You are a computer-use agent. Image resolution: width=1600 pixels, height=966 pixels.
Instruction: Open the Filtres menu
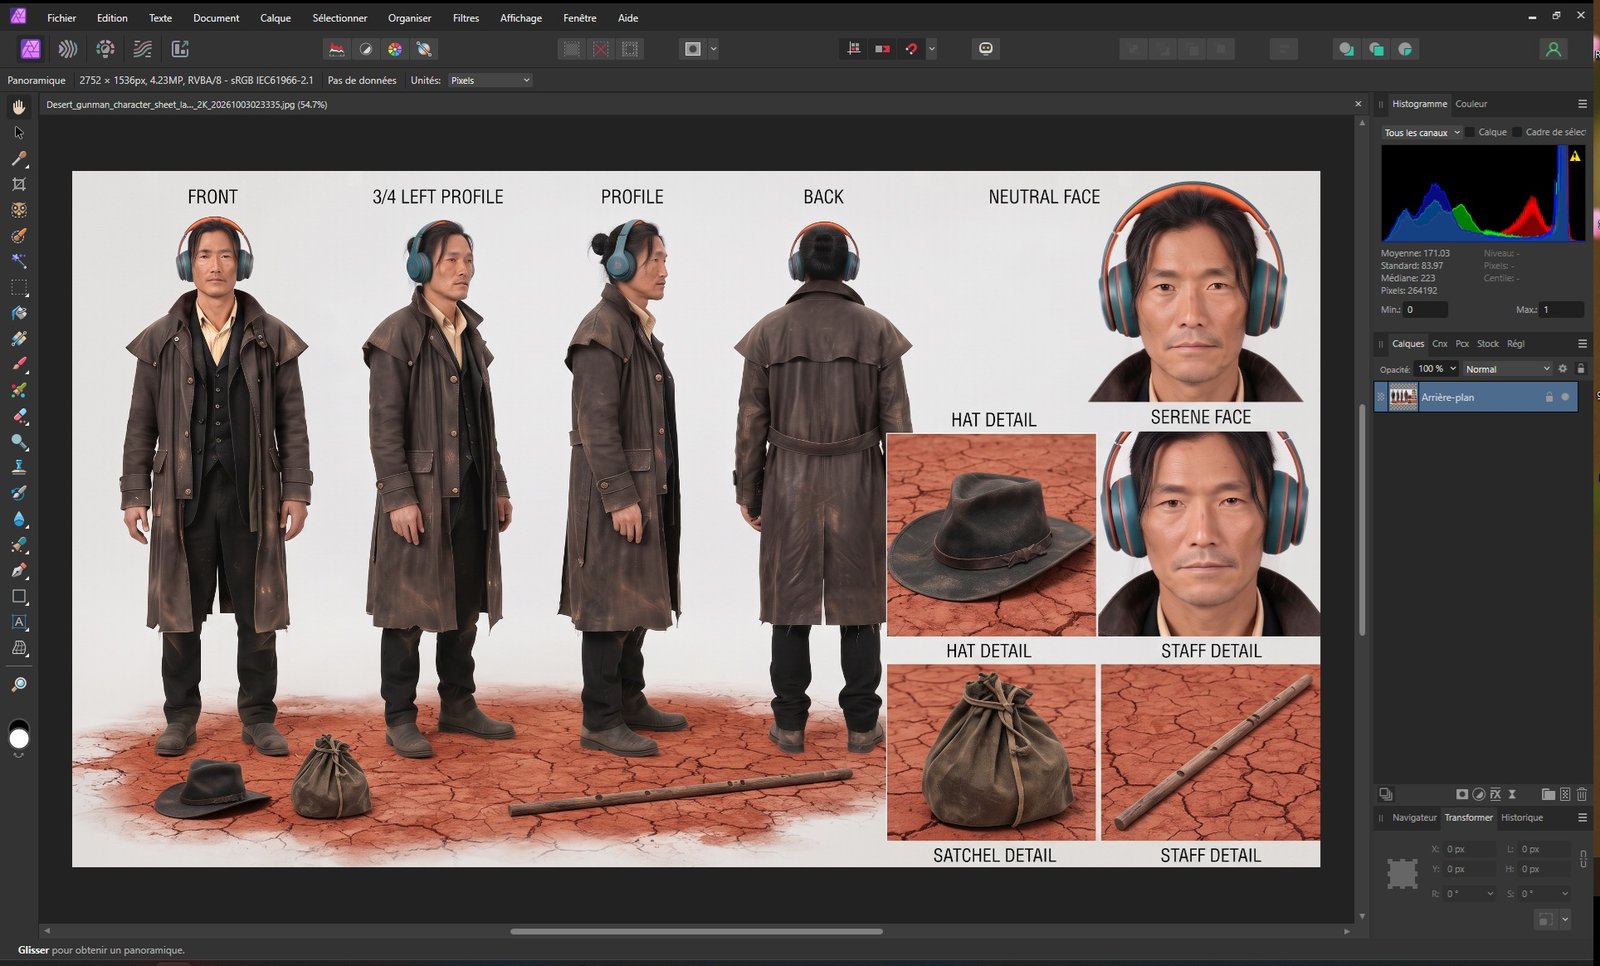(x=465, y=18)
